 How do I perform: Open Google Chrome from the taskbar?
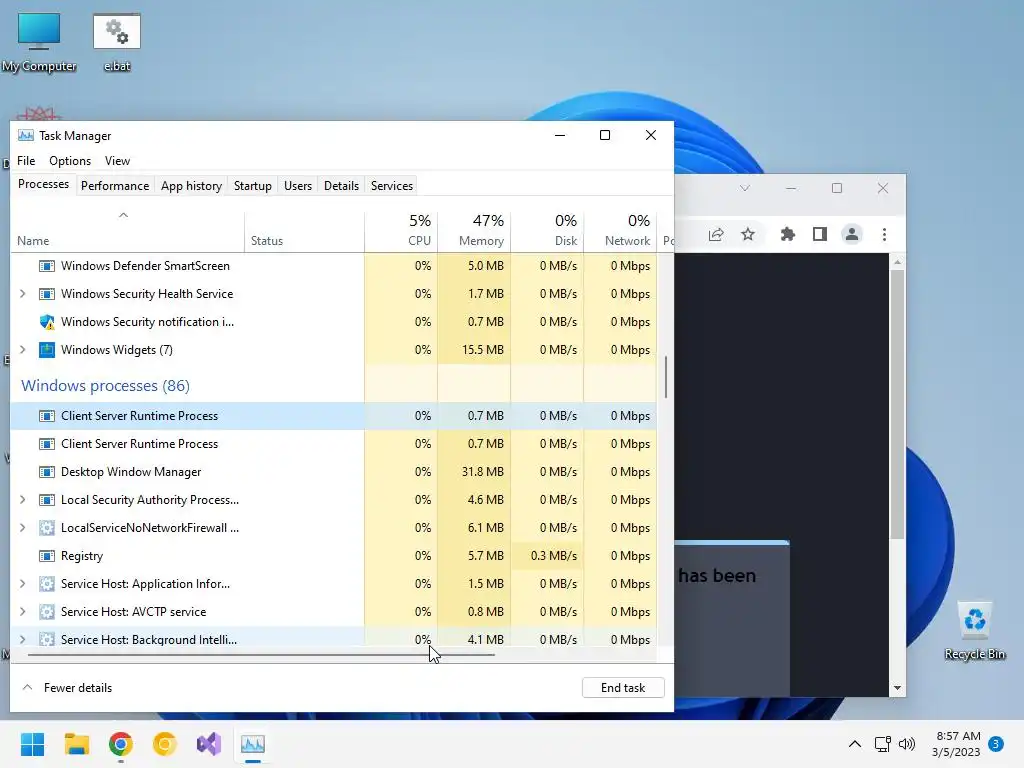pos(121,744)
